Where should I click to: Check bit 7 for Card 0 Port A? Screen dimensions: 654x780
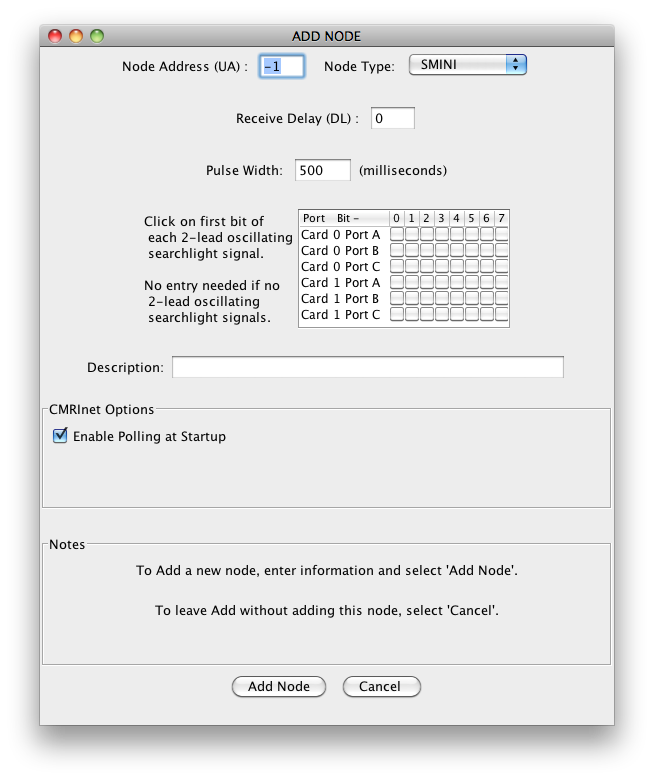502,234
